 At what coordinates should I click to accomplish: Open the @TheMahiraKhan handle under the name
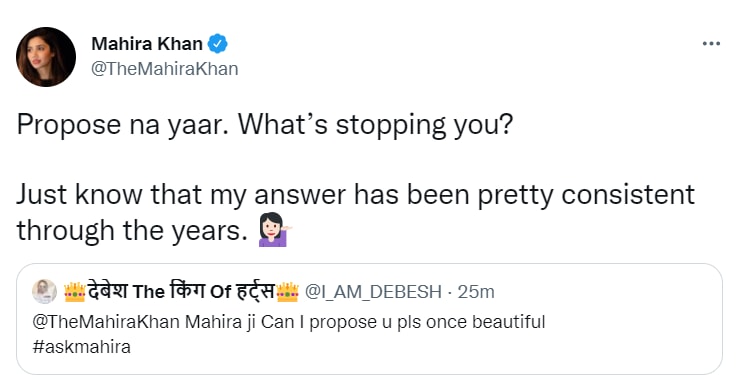click(x=164, y=69)
